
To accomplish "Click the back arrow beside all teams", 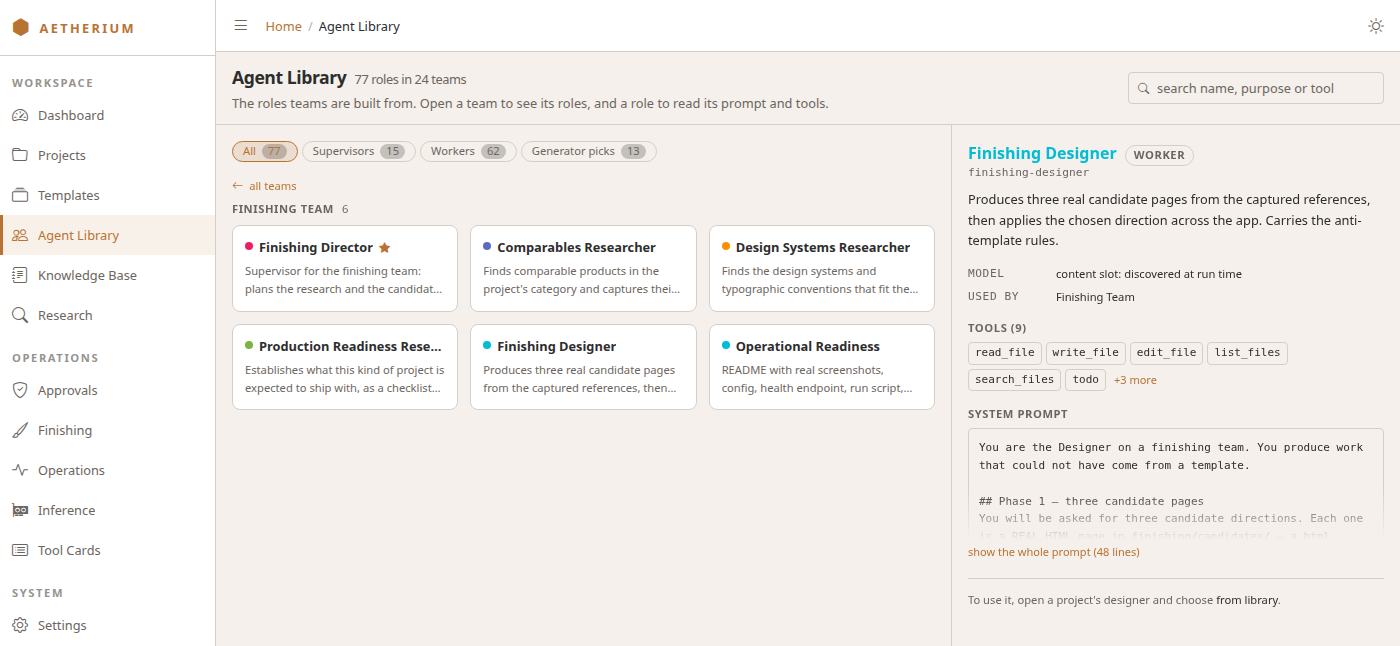I will pos(237,186).
